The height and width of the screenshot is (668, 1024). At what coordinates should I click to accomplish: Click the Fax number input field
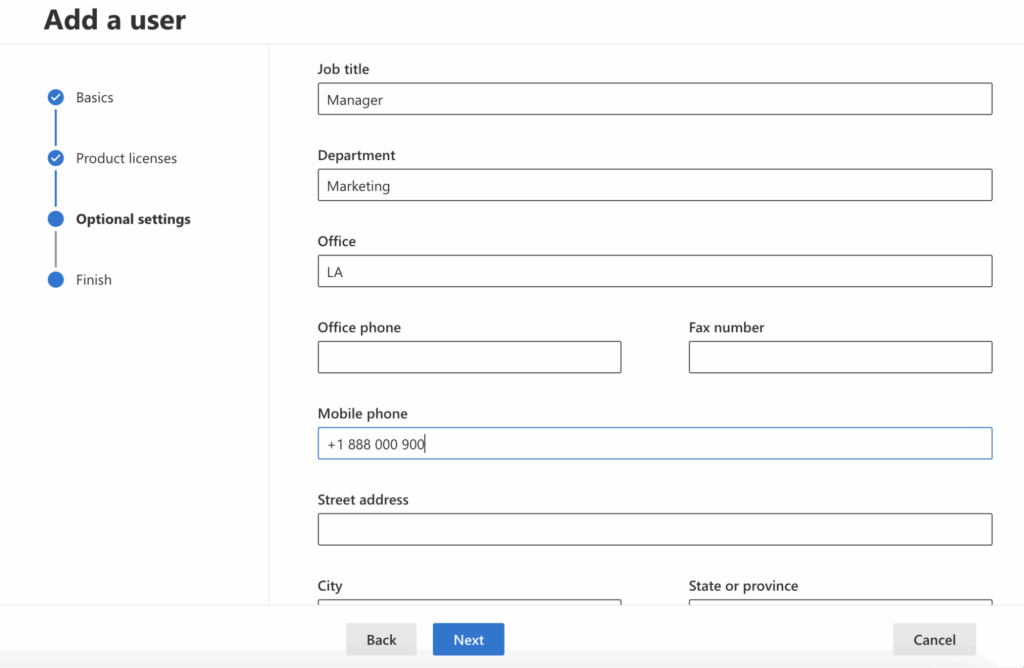pyautogui.click(x=840, y=356)
